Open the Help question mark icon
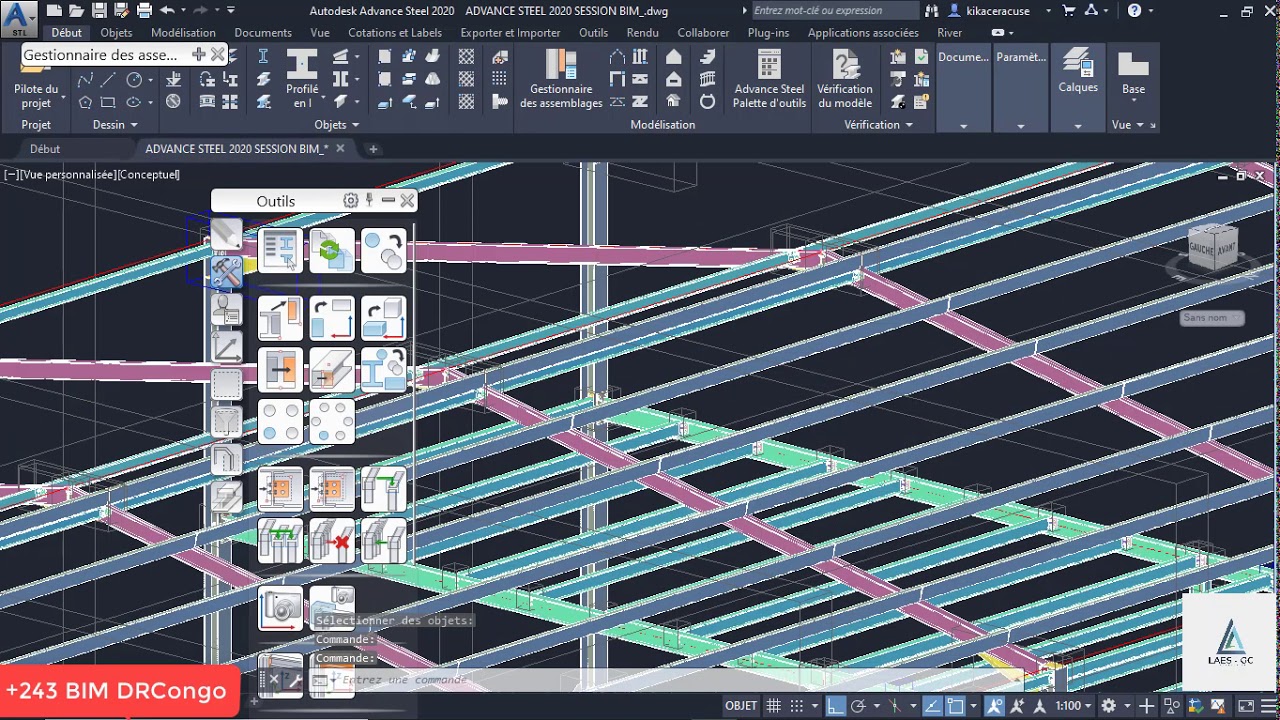Screen dimensions: 1280x720 click(x=1134, y=11)
